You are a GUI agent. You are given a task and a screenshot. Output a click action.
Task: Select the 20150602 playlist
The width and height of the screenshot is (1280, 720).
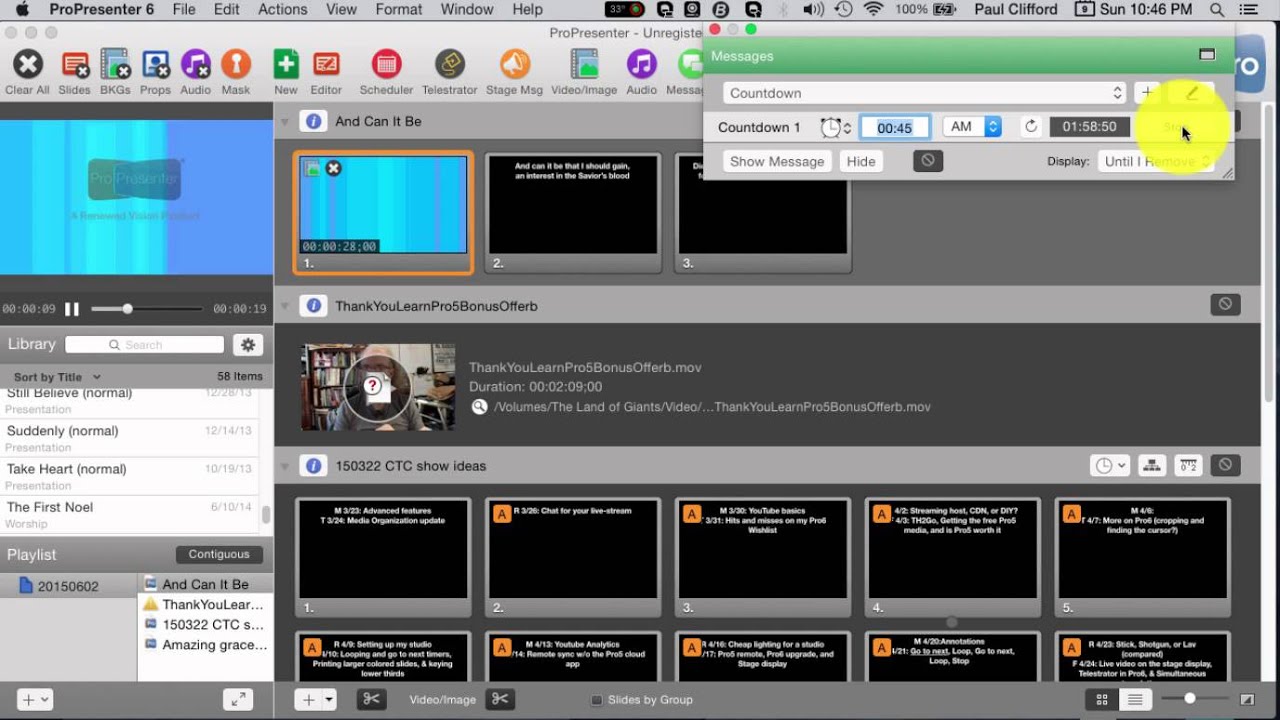pos(68,586)
